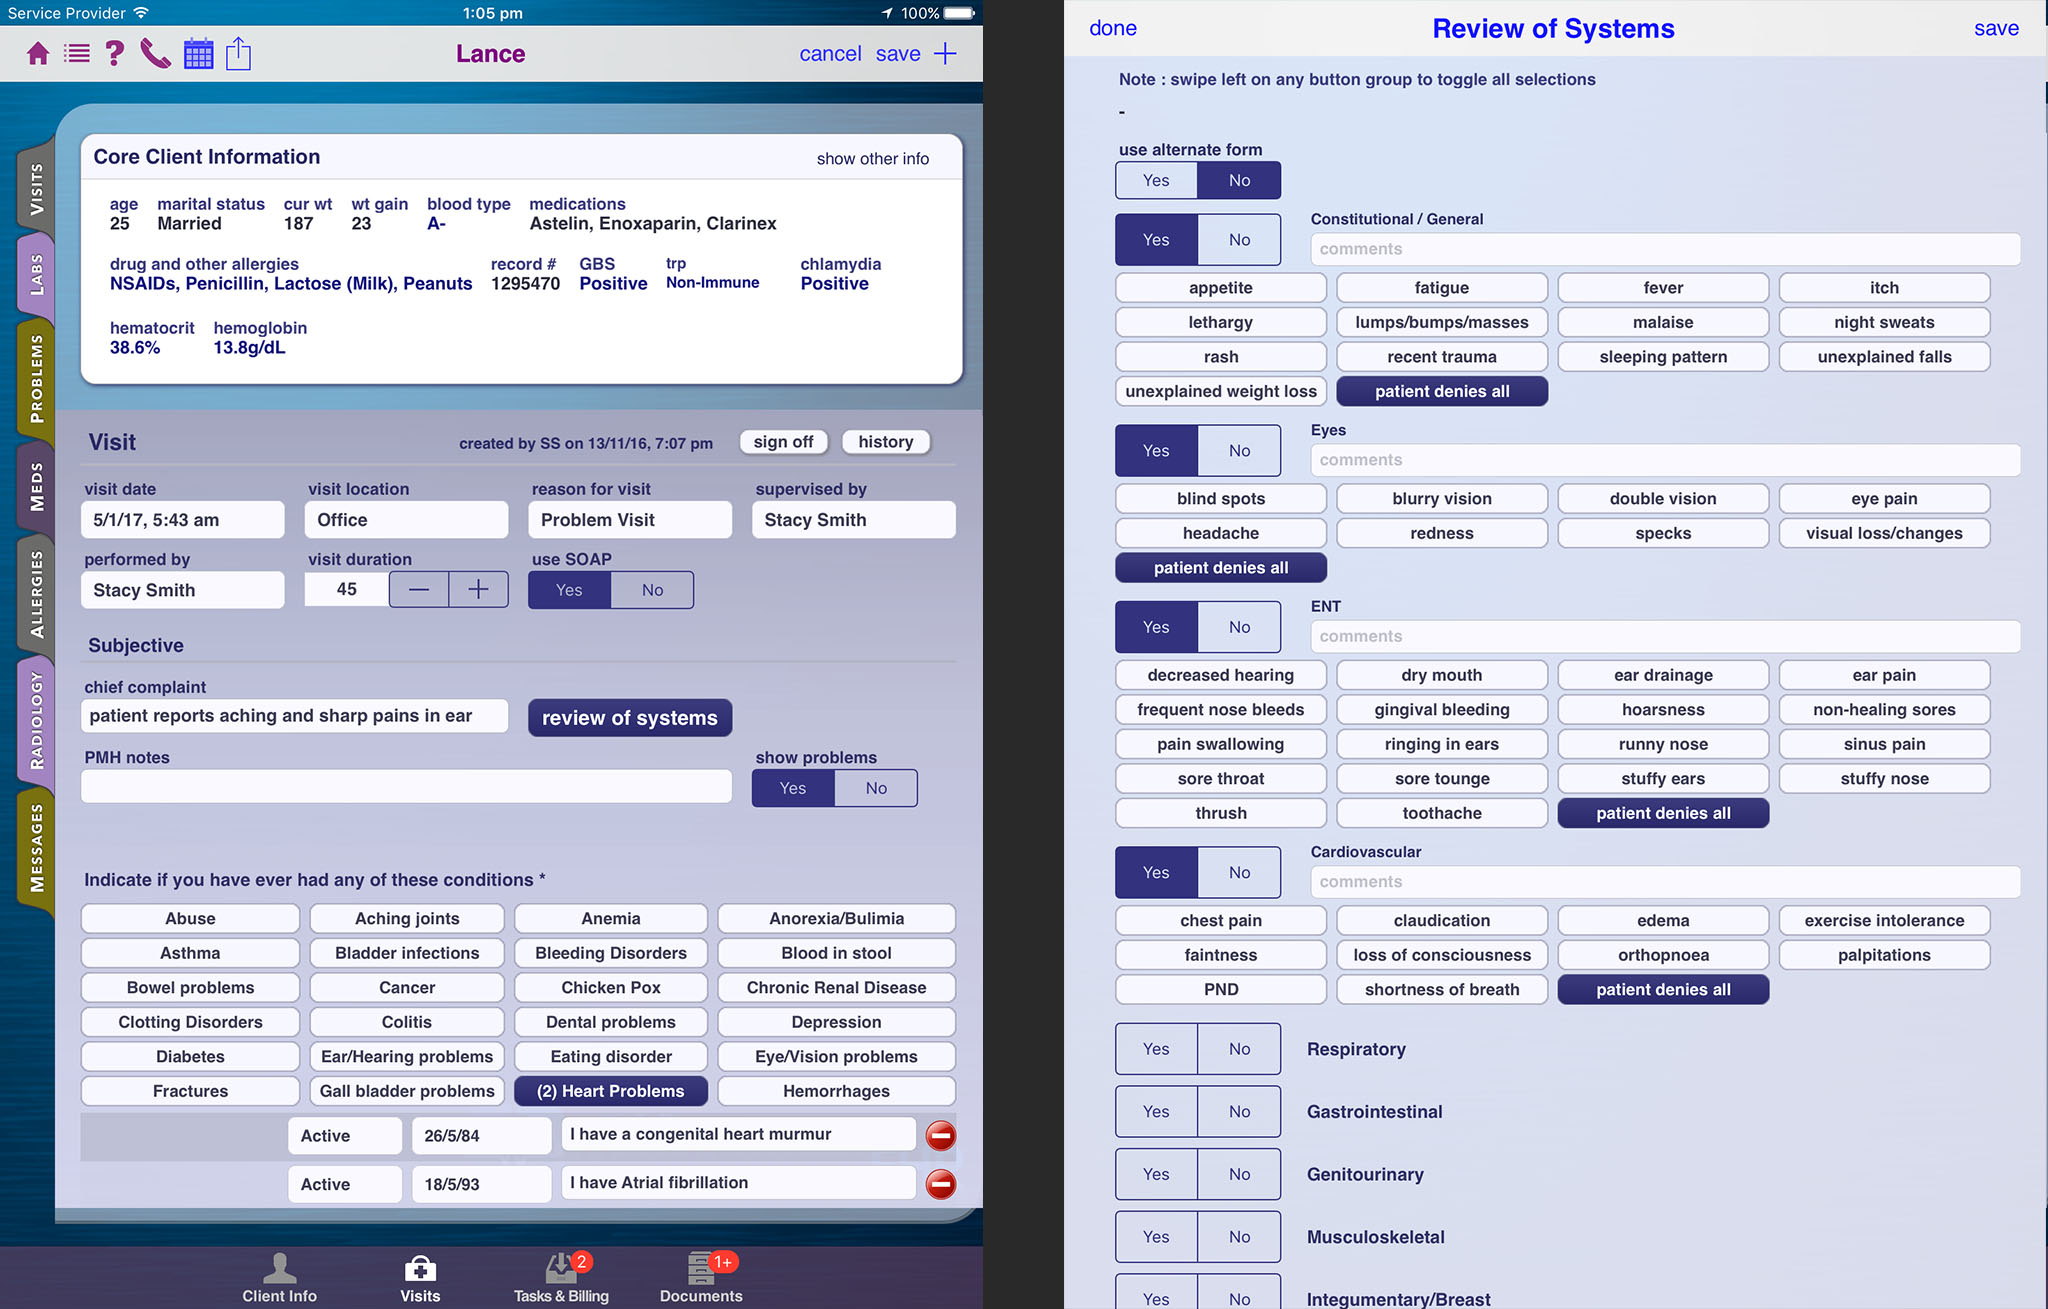Viewport: 2048px width, 1309px height.
Task: Tap the home icon in toolbar
Action: click(38, 54)
